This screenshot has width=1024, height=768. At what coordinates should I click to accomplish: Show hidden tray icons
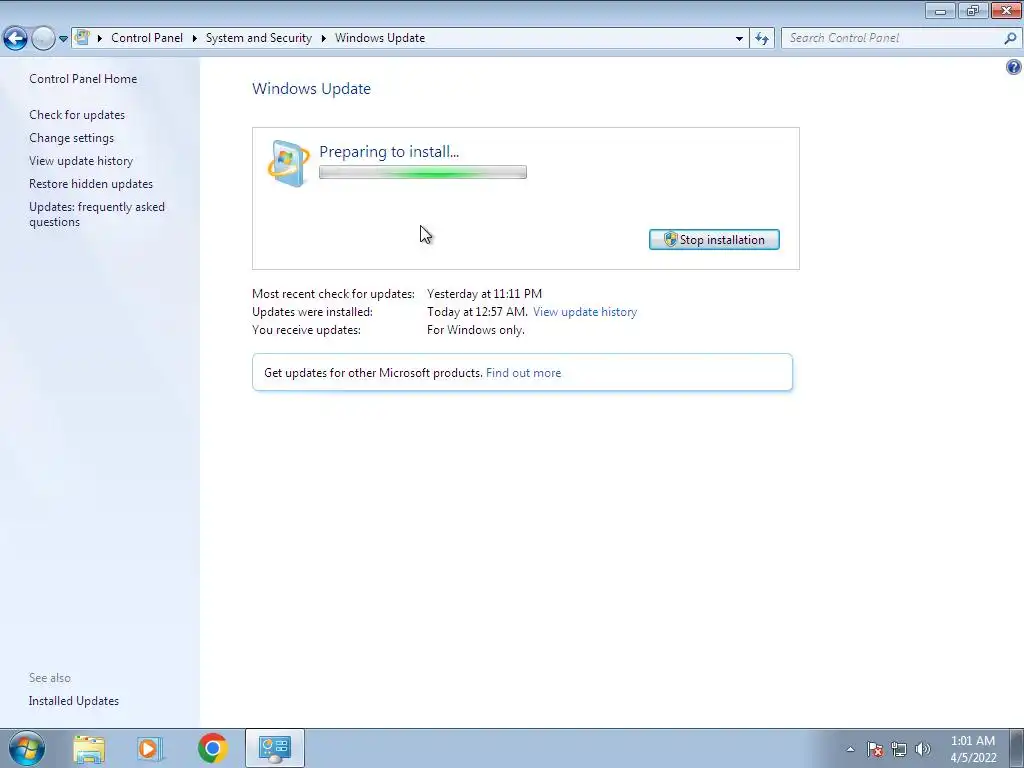850,749
